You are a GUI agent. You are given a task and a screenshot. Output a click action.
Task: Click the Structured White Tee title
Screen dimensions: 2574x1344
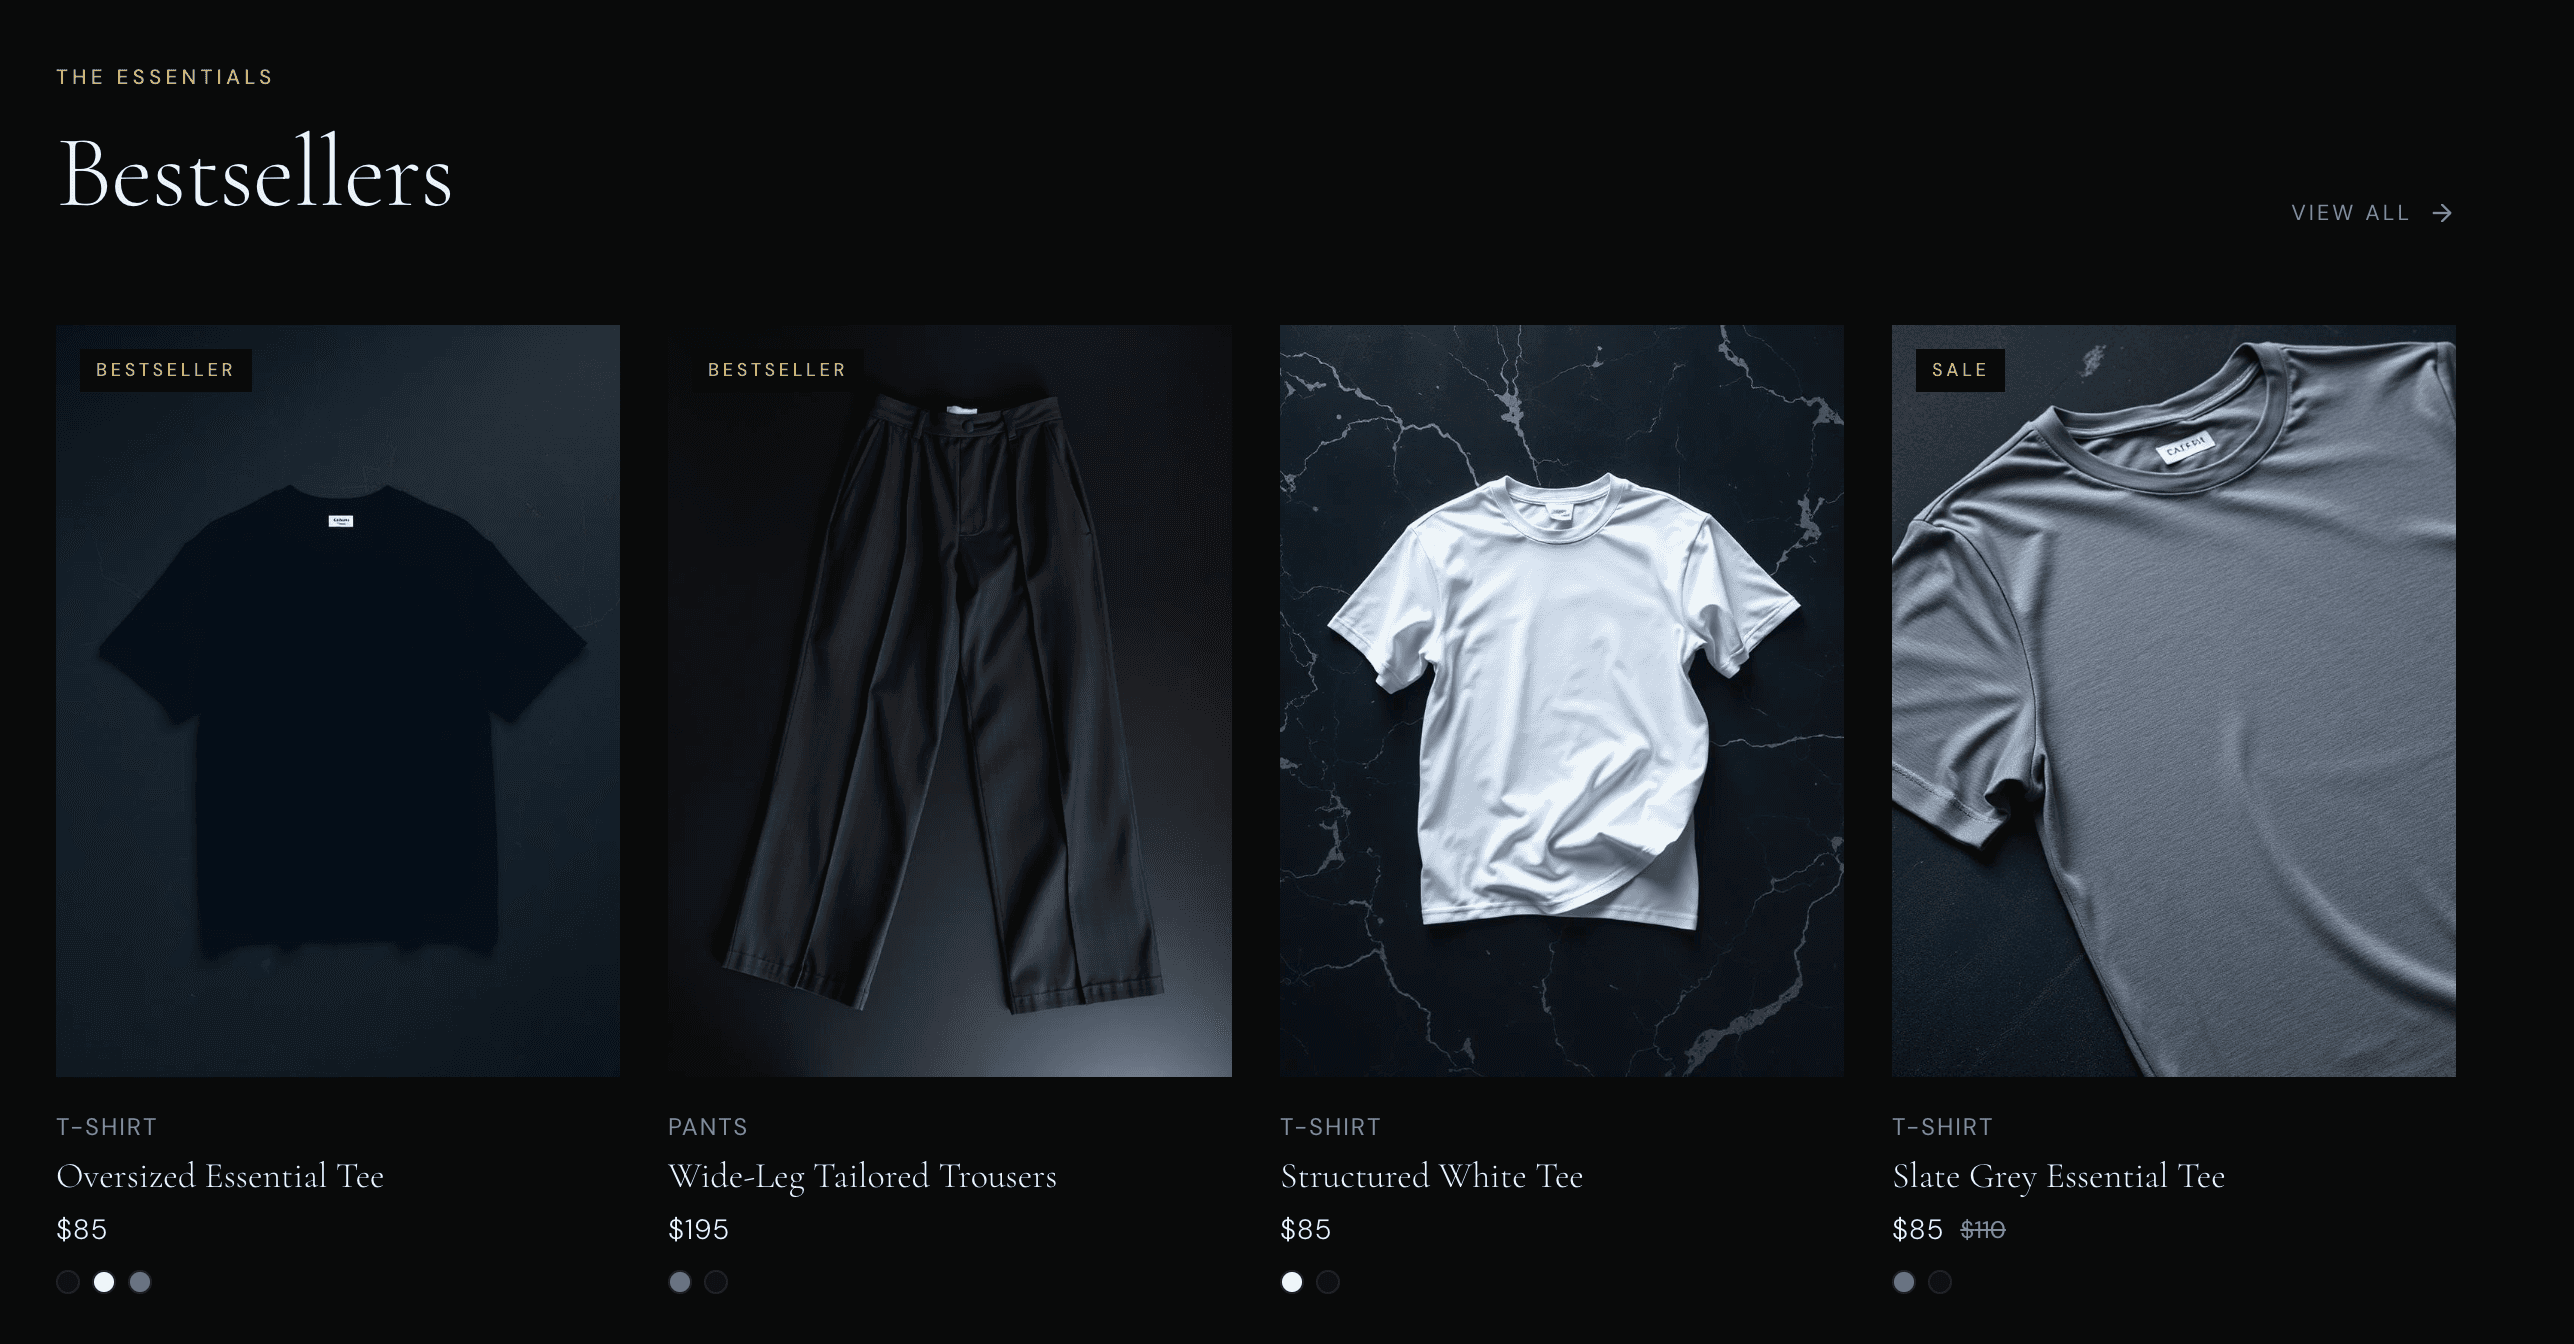pos(1431,1176)
